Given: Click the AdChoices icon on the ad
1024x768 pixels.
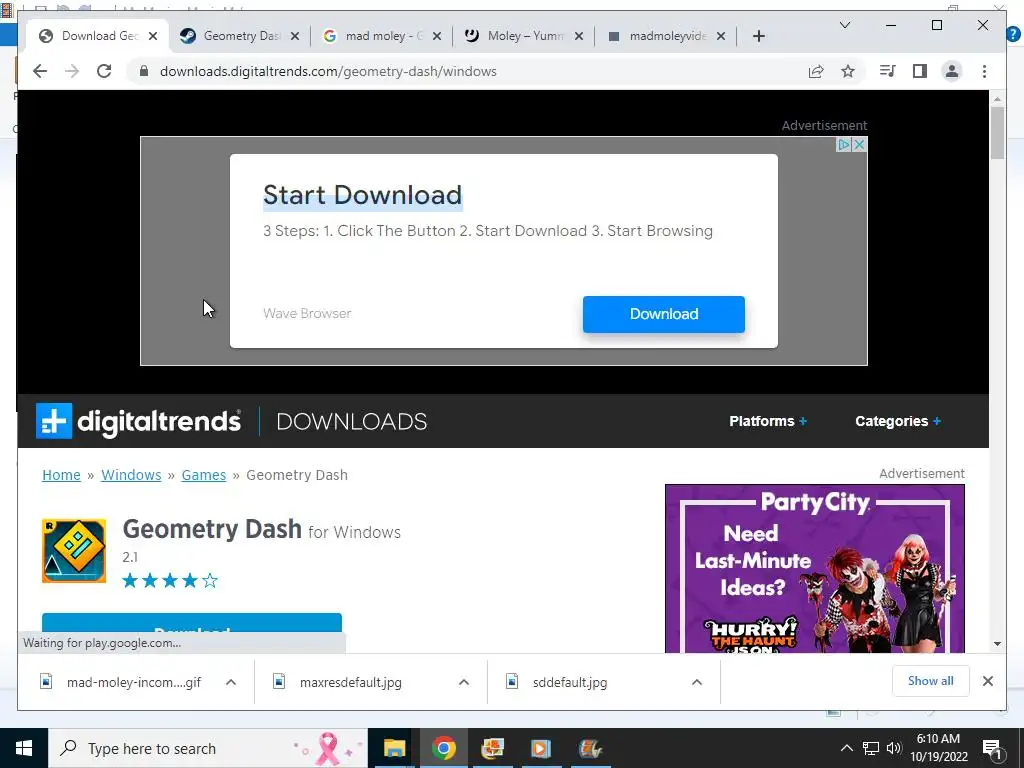Looking at the screenshot, I should pyautogui.click(x=844, y=144).
